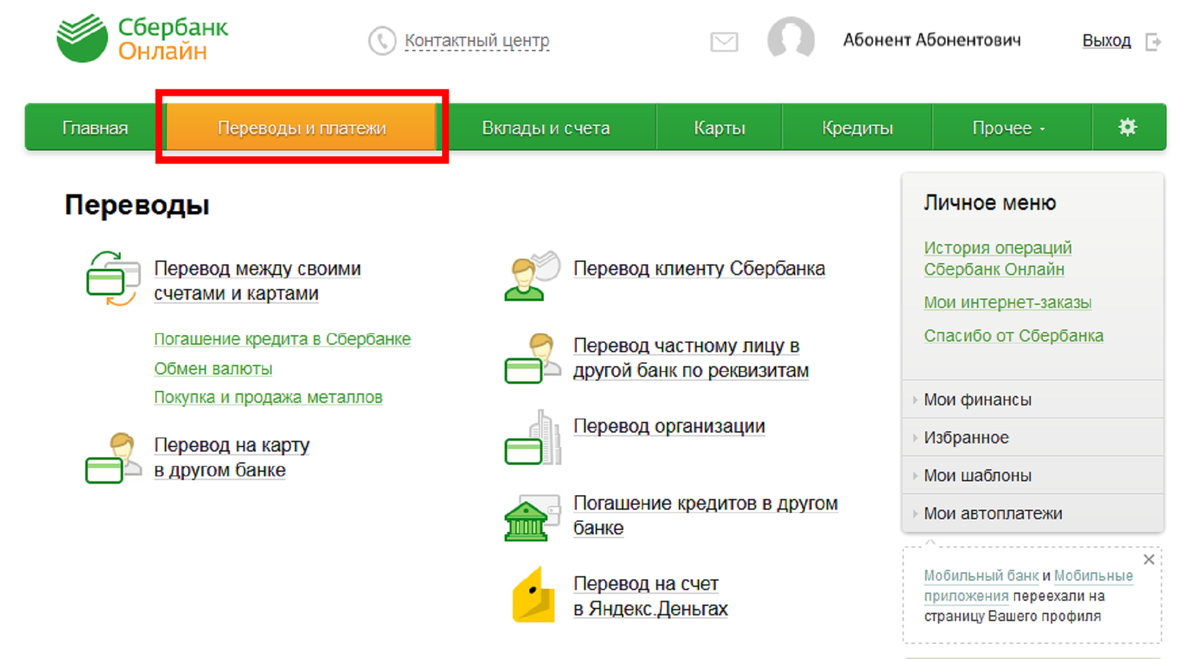The height and width of the screenshot is (659, 1200).
Task: Click the Перевод клиенту Сбербанка link
Action: pos(699,268)
